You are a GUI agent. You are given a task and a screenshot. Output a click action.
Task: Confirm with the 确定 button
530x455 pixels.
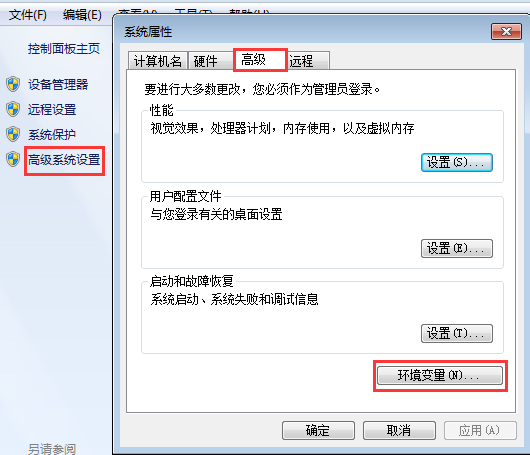pyautogui.click(x=318, y=430)
